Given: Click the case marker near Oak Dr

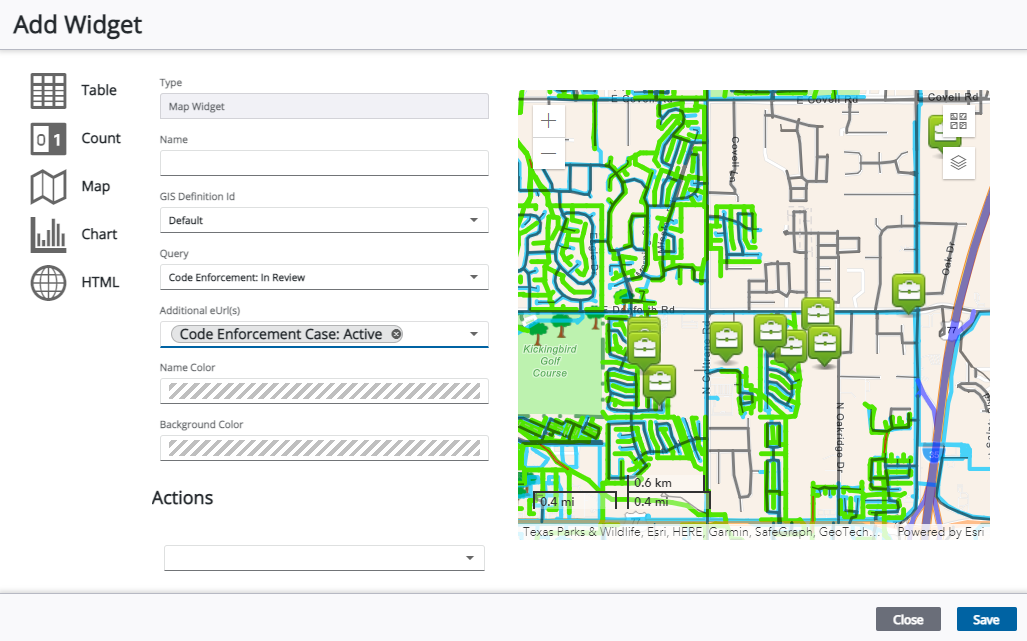Looking at the screenshot, I should (908, 291).
